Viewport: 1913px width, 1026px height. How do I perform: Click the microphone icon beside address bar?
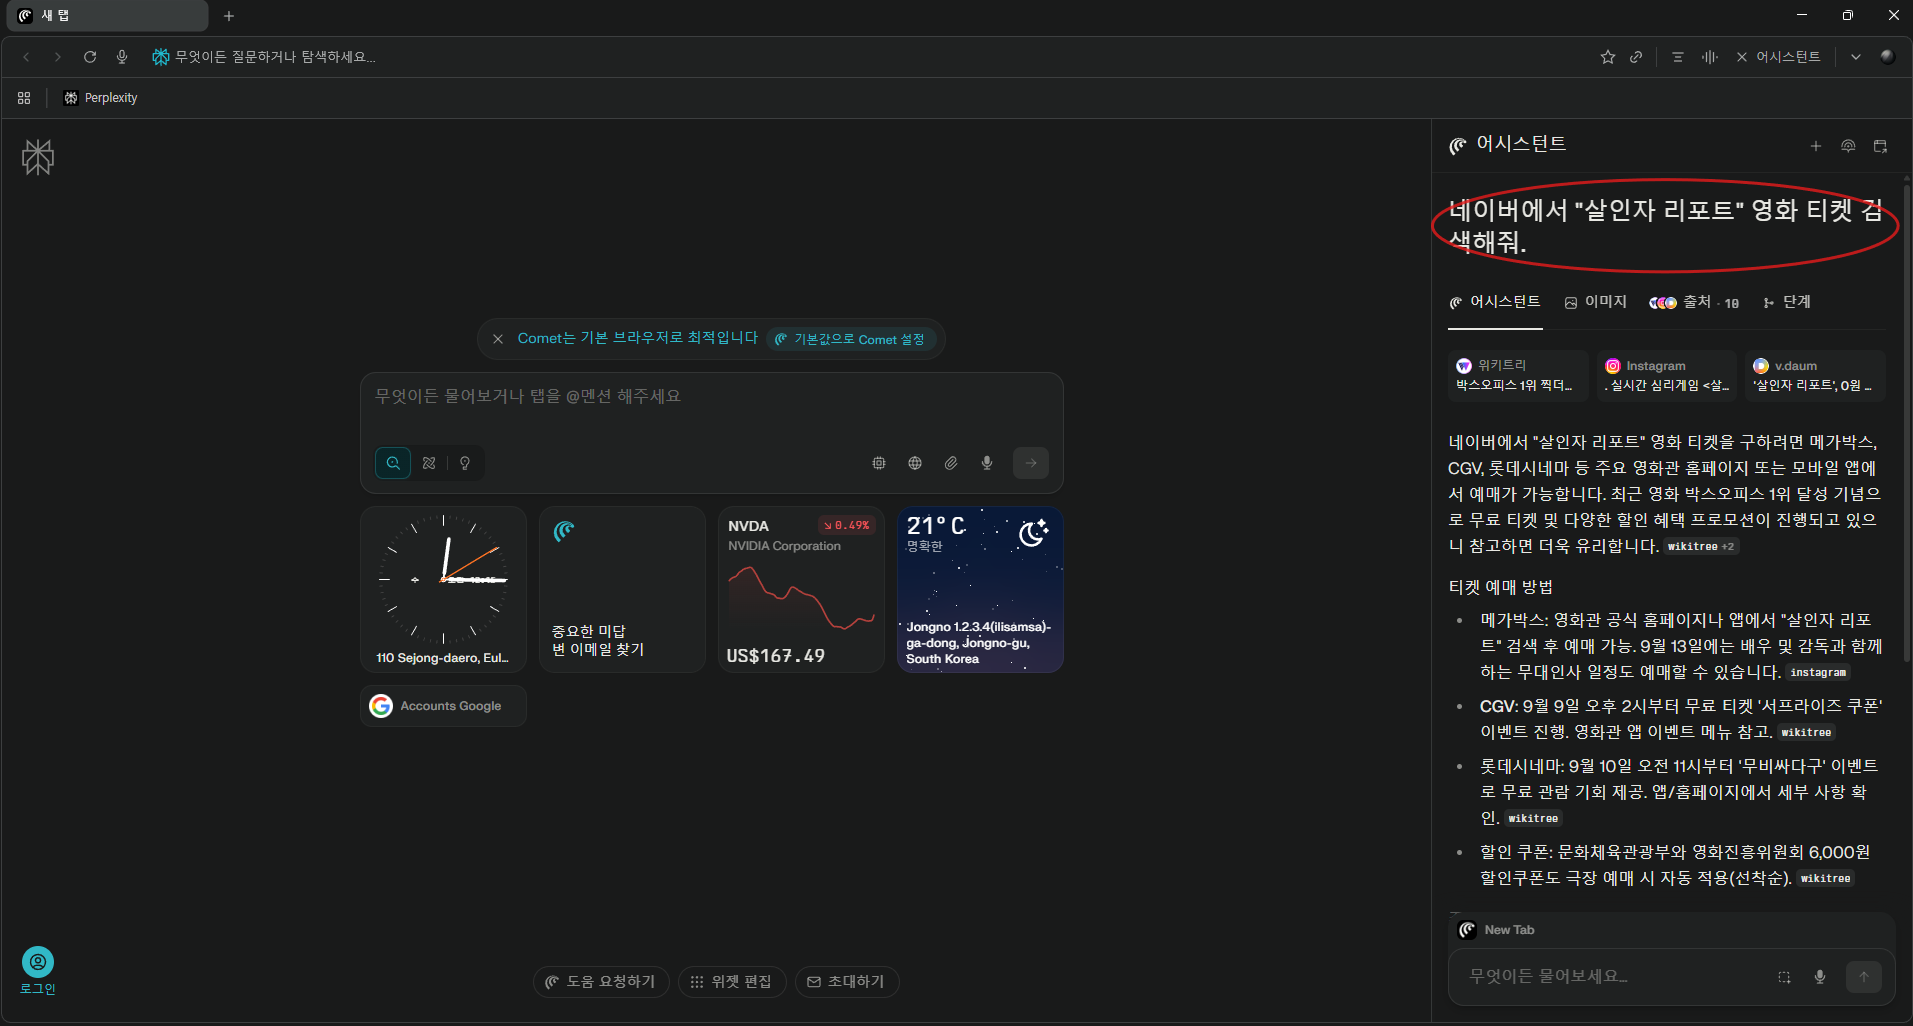coord(122,57)
